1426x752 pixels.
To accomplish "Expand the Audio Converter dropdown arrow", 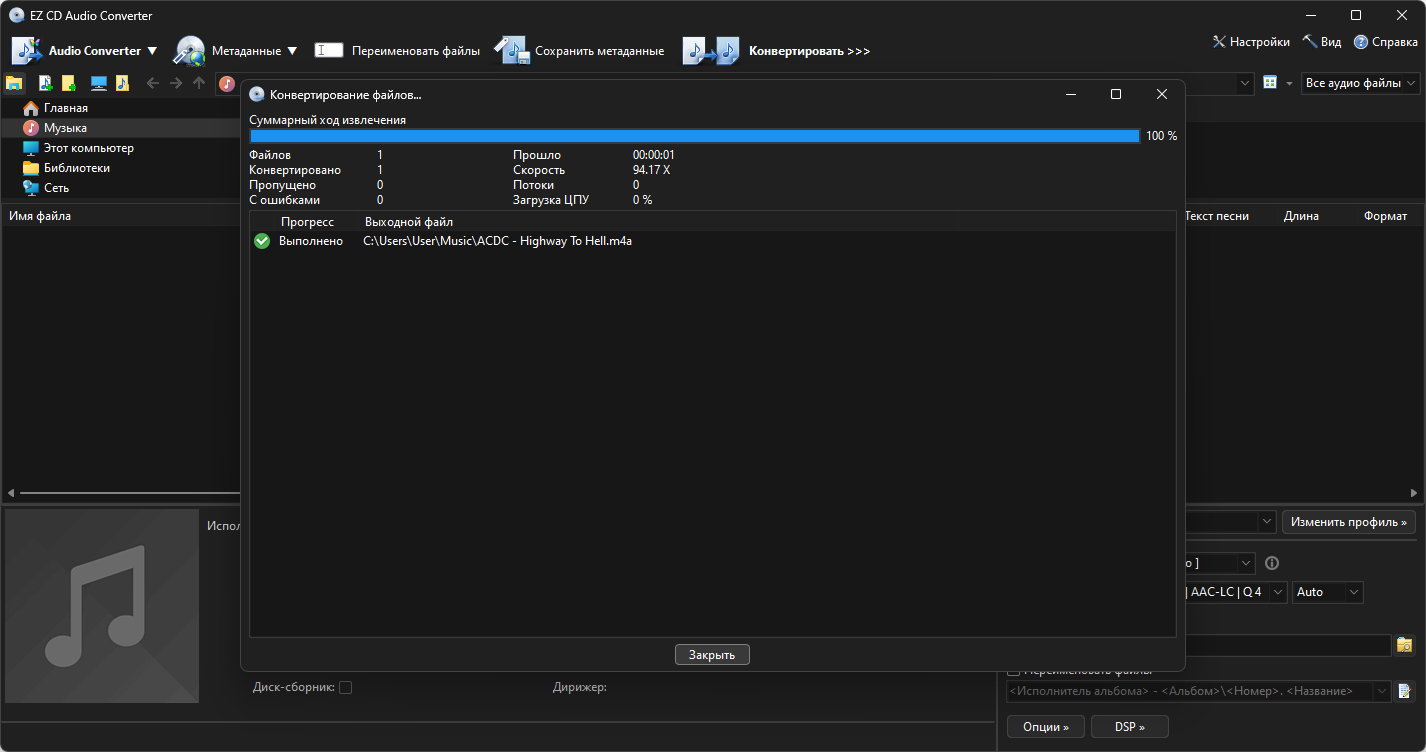I will tap(152, 51).
